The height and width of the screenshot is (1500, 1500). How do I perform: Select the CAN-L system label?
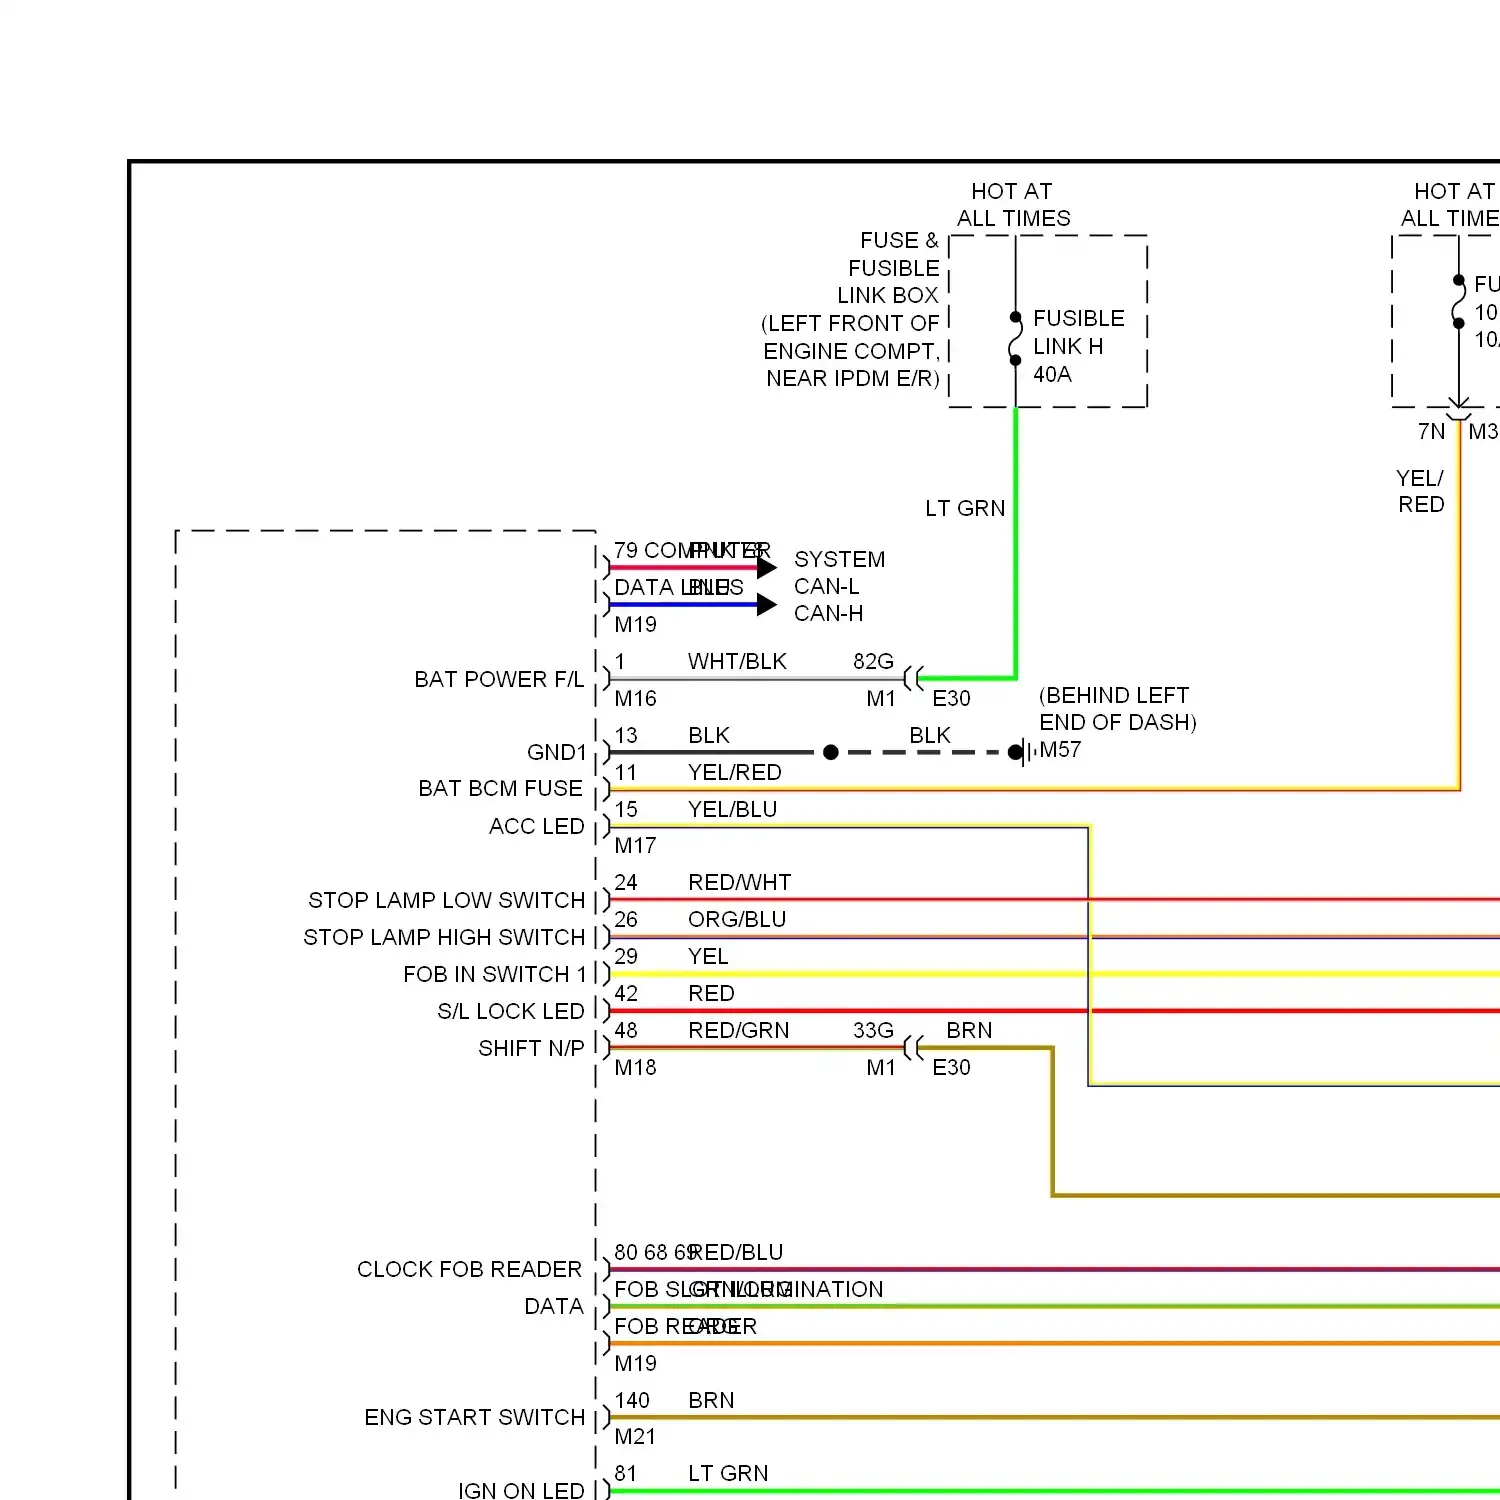pyautogui.click(x=826, y=586)
